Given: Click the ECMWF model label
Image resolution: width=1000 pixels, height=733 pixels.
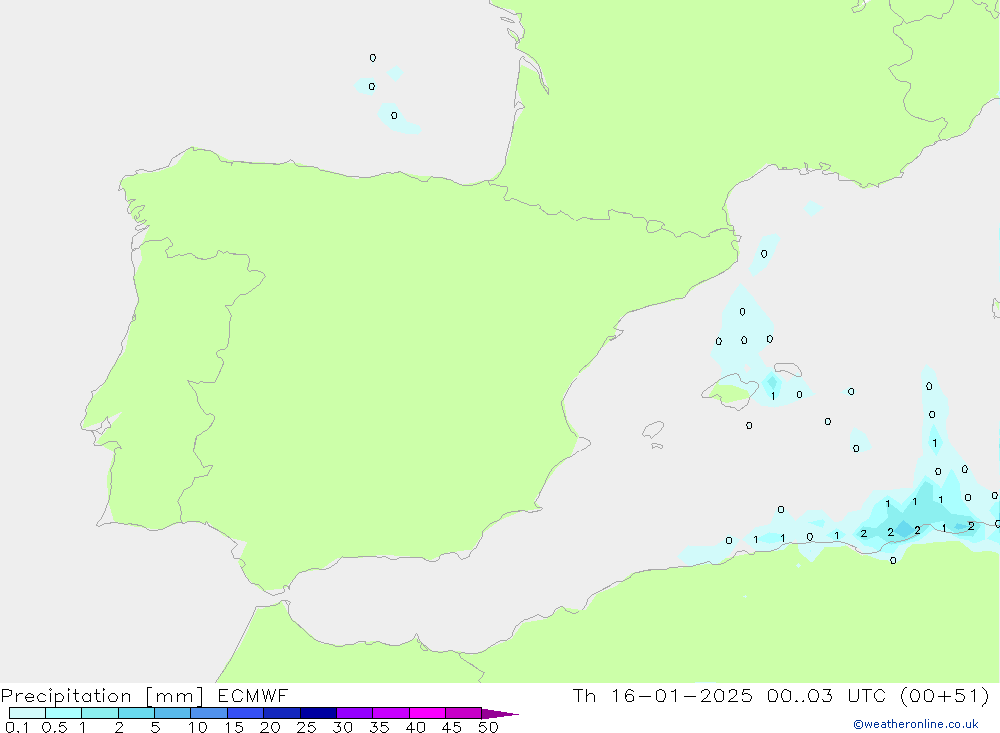Looking at the screenshot, I should pyautogui.click(x=253, y=695).
